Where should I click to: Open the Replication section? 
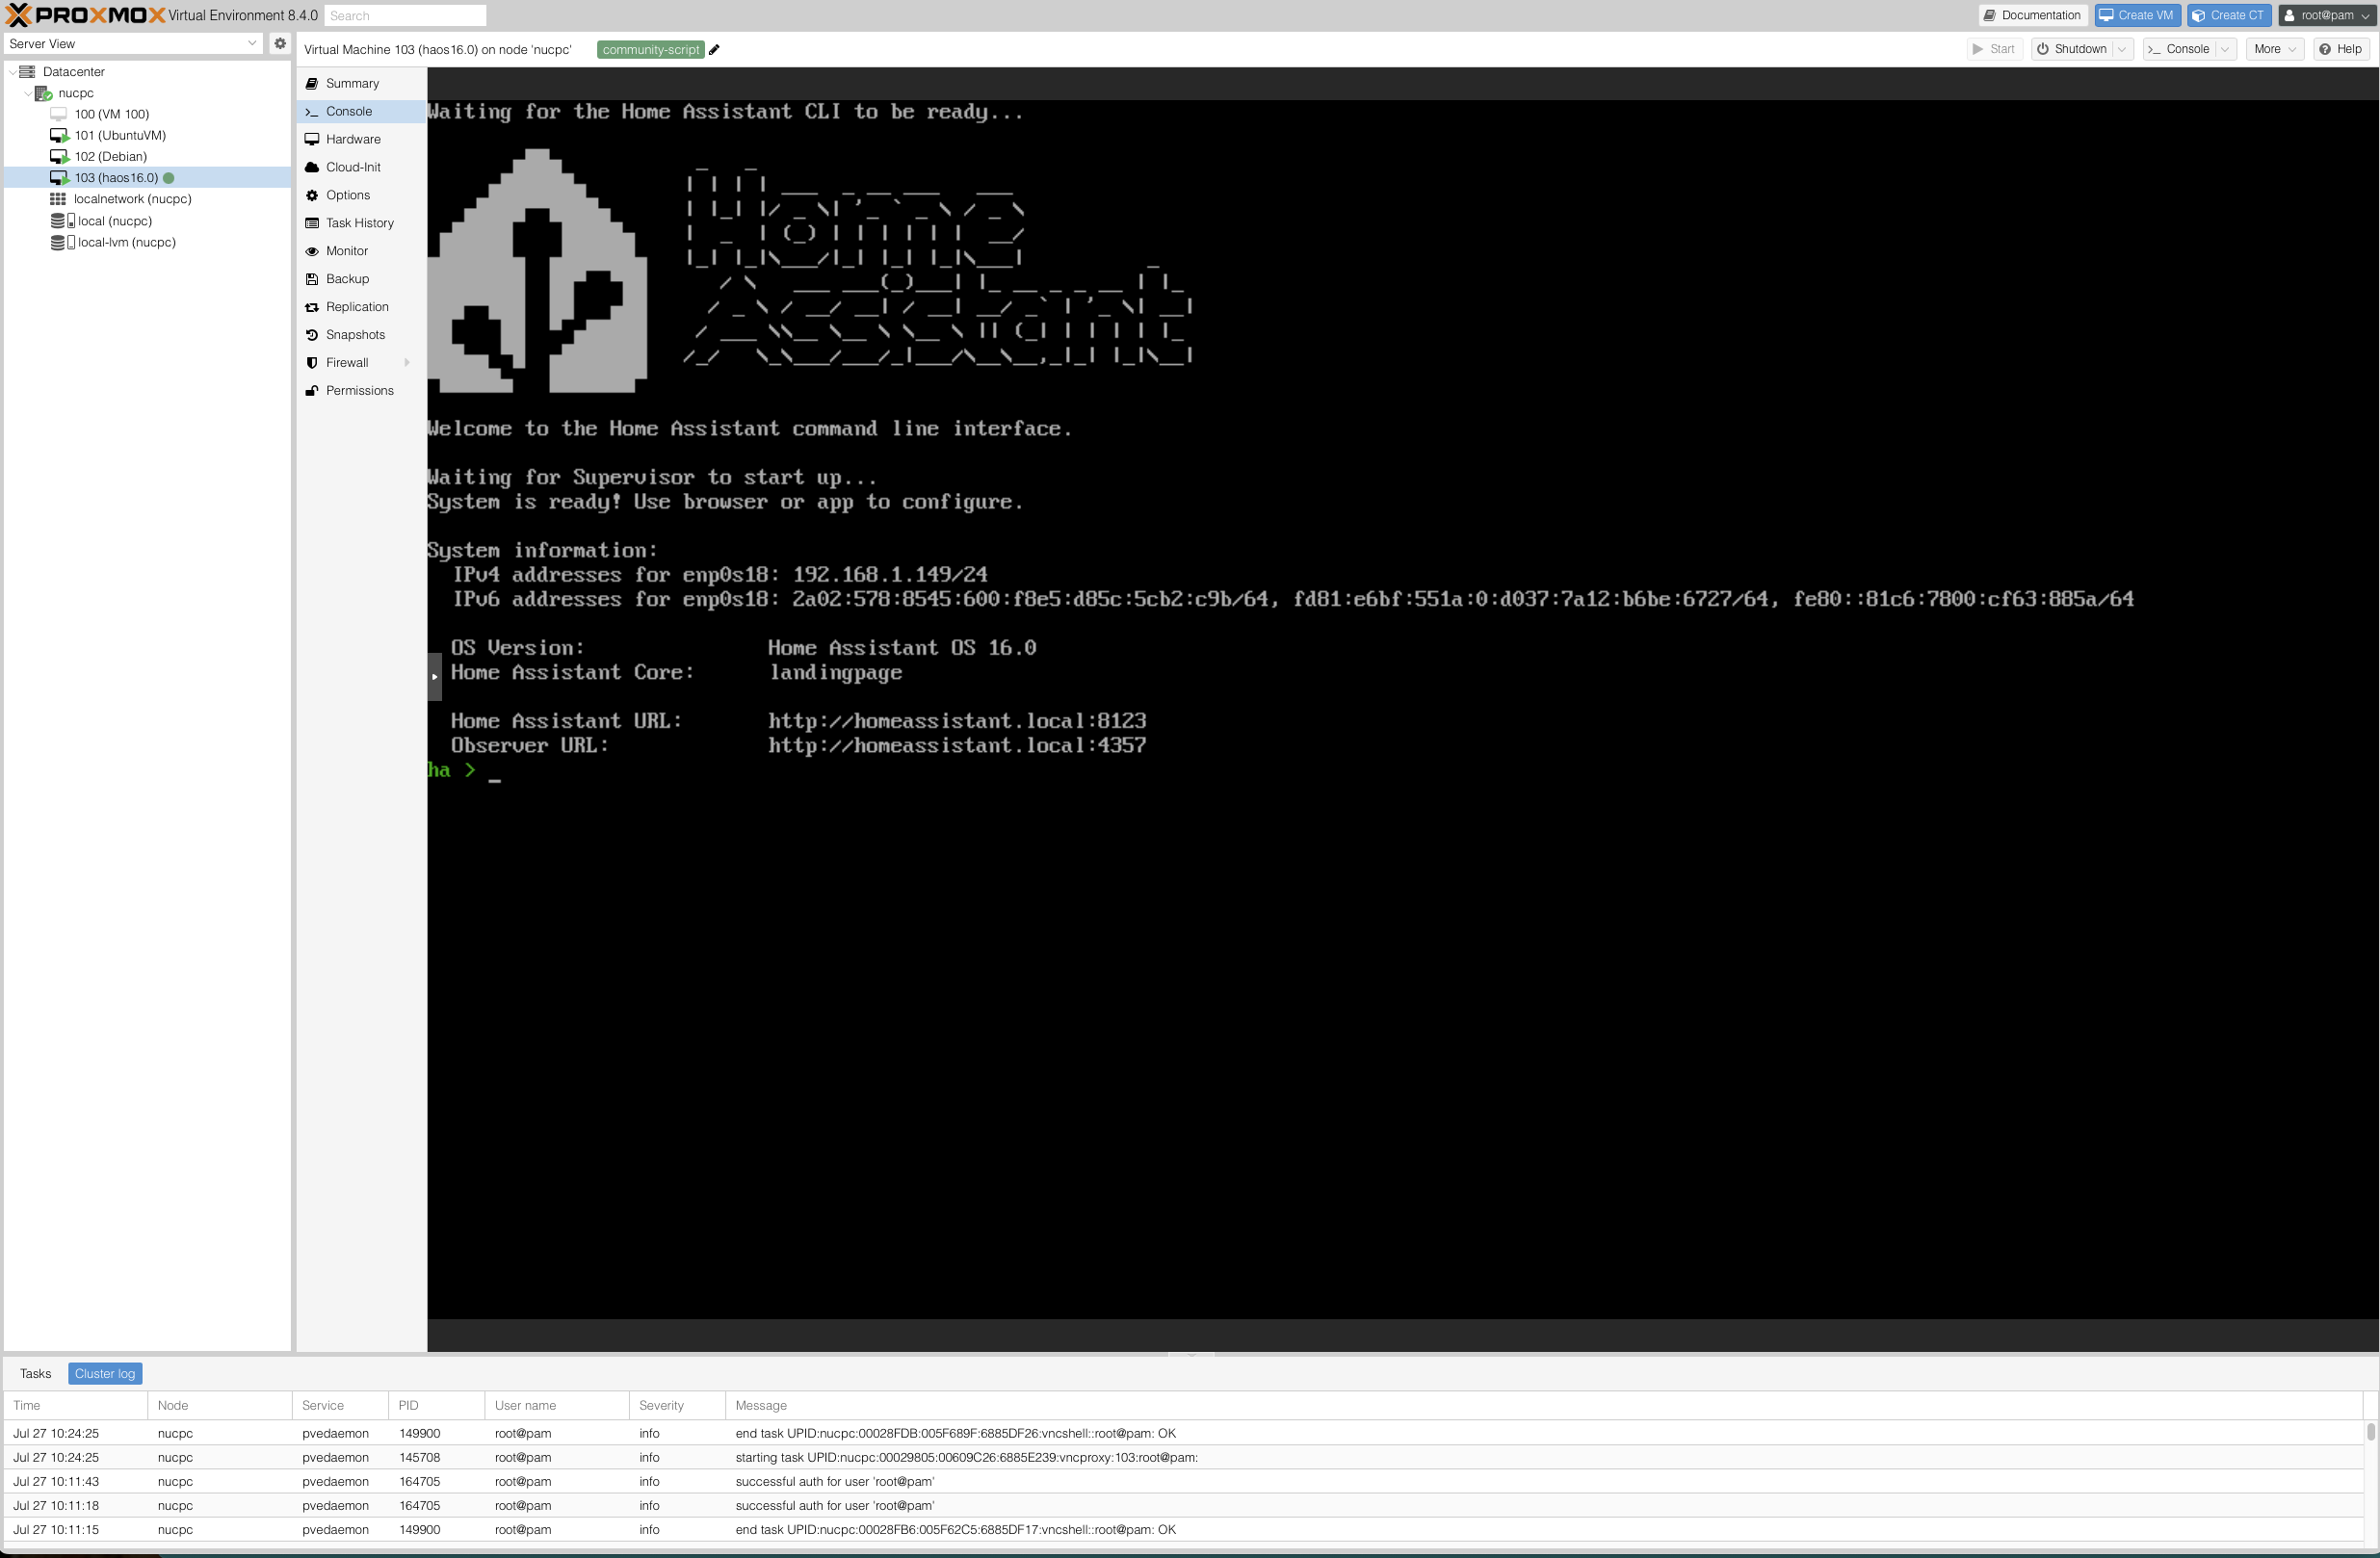357,307
